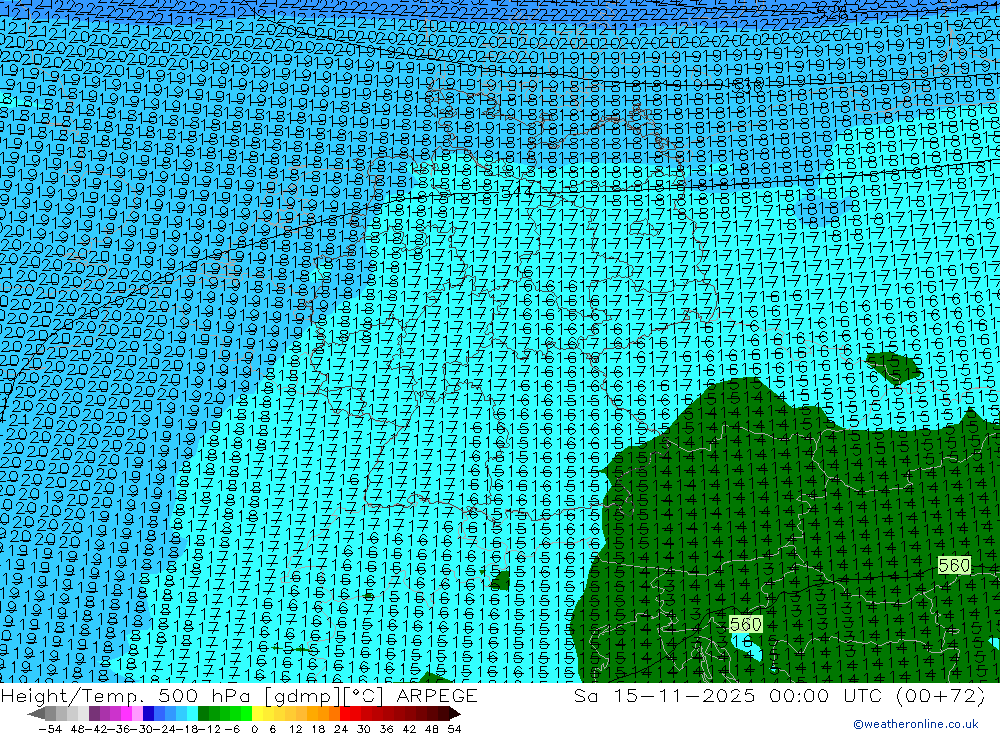Image resolution: width=1000 pixels, height=733 pixels.
Task: Click the date 15-11-2025 in header
Action: click(x=684, y=695)
